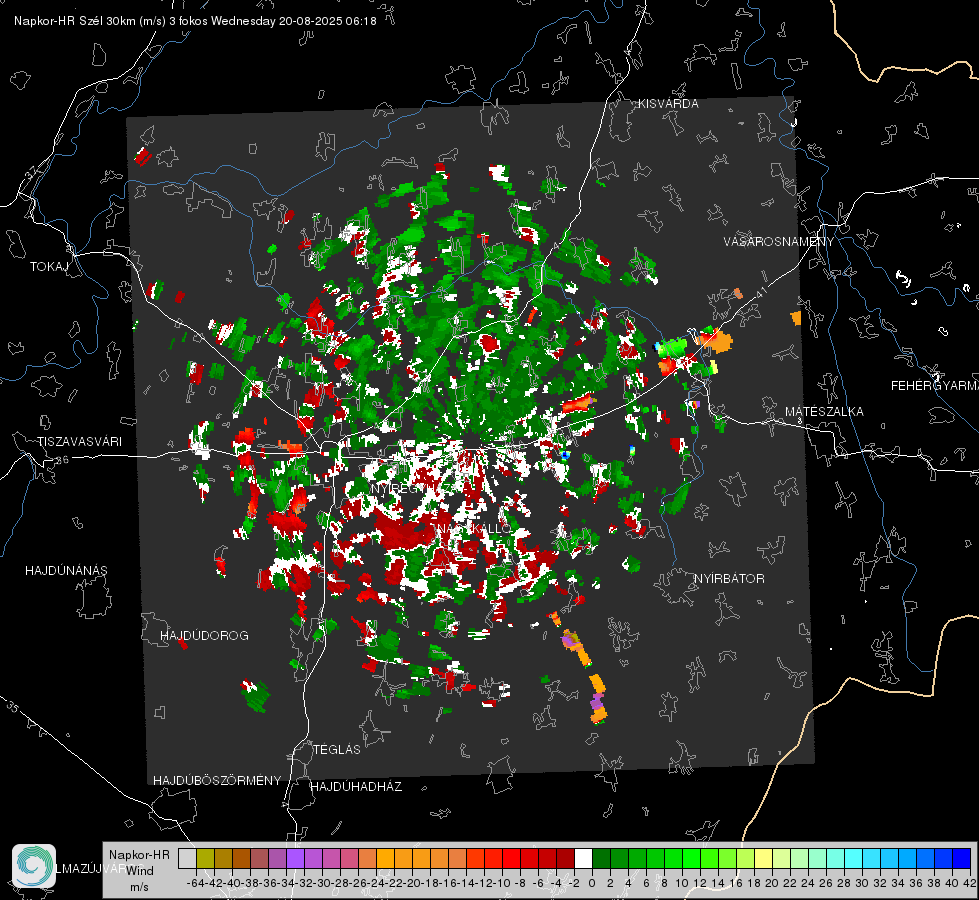Click the m/s unit label in legend

coord(139,887)
